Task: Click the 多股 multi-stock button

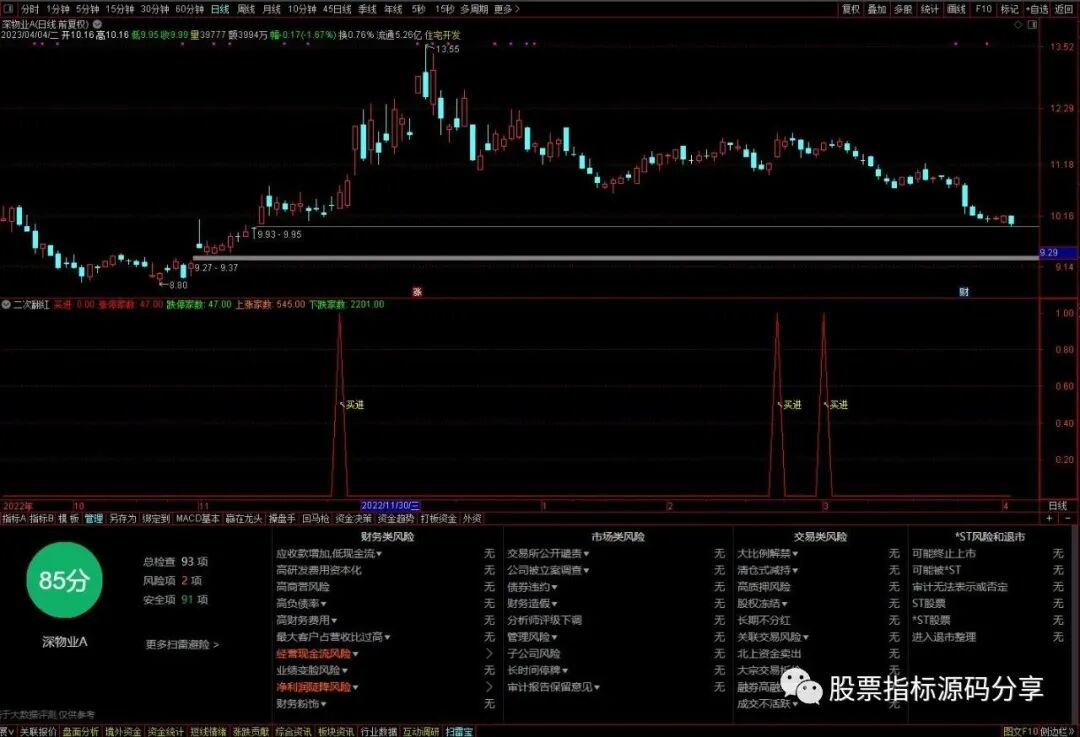Action: [903, 9]
